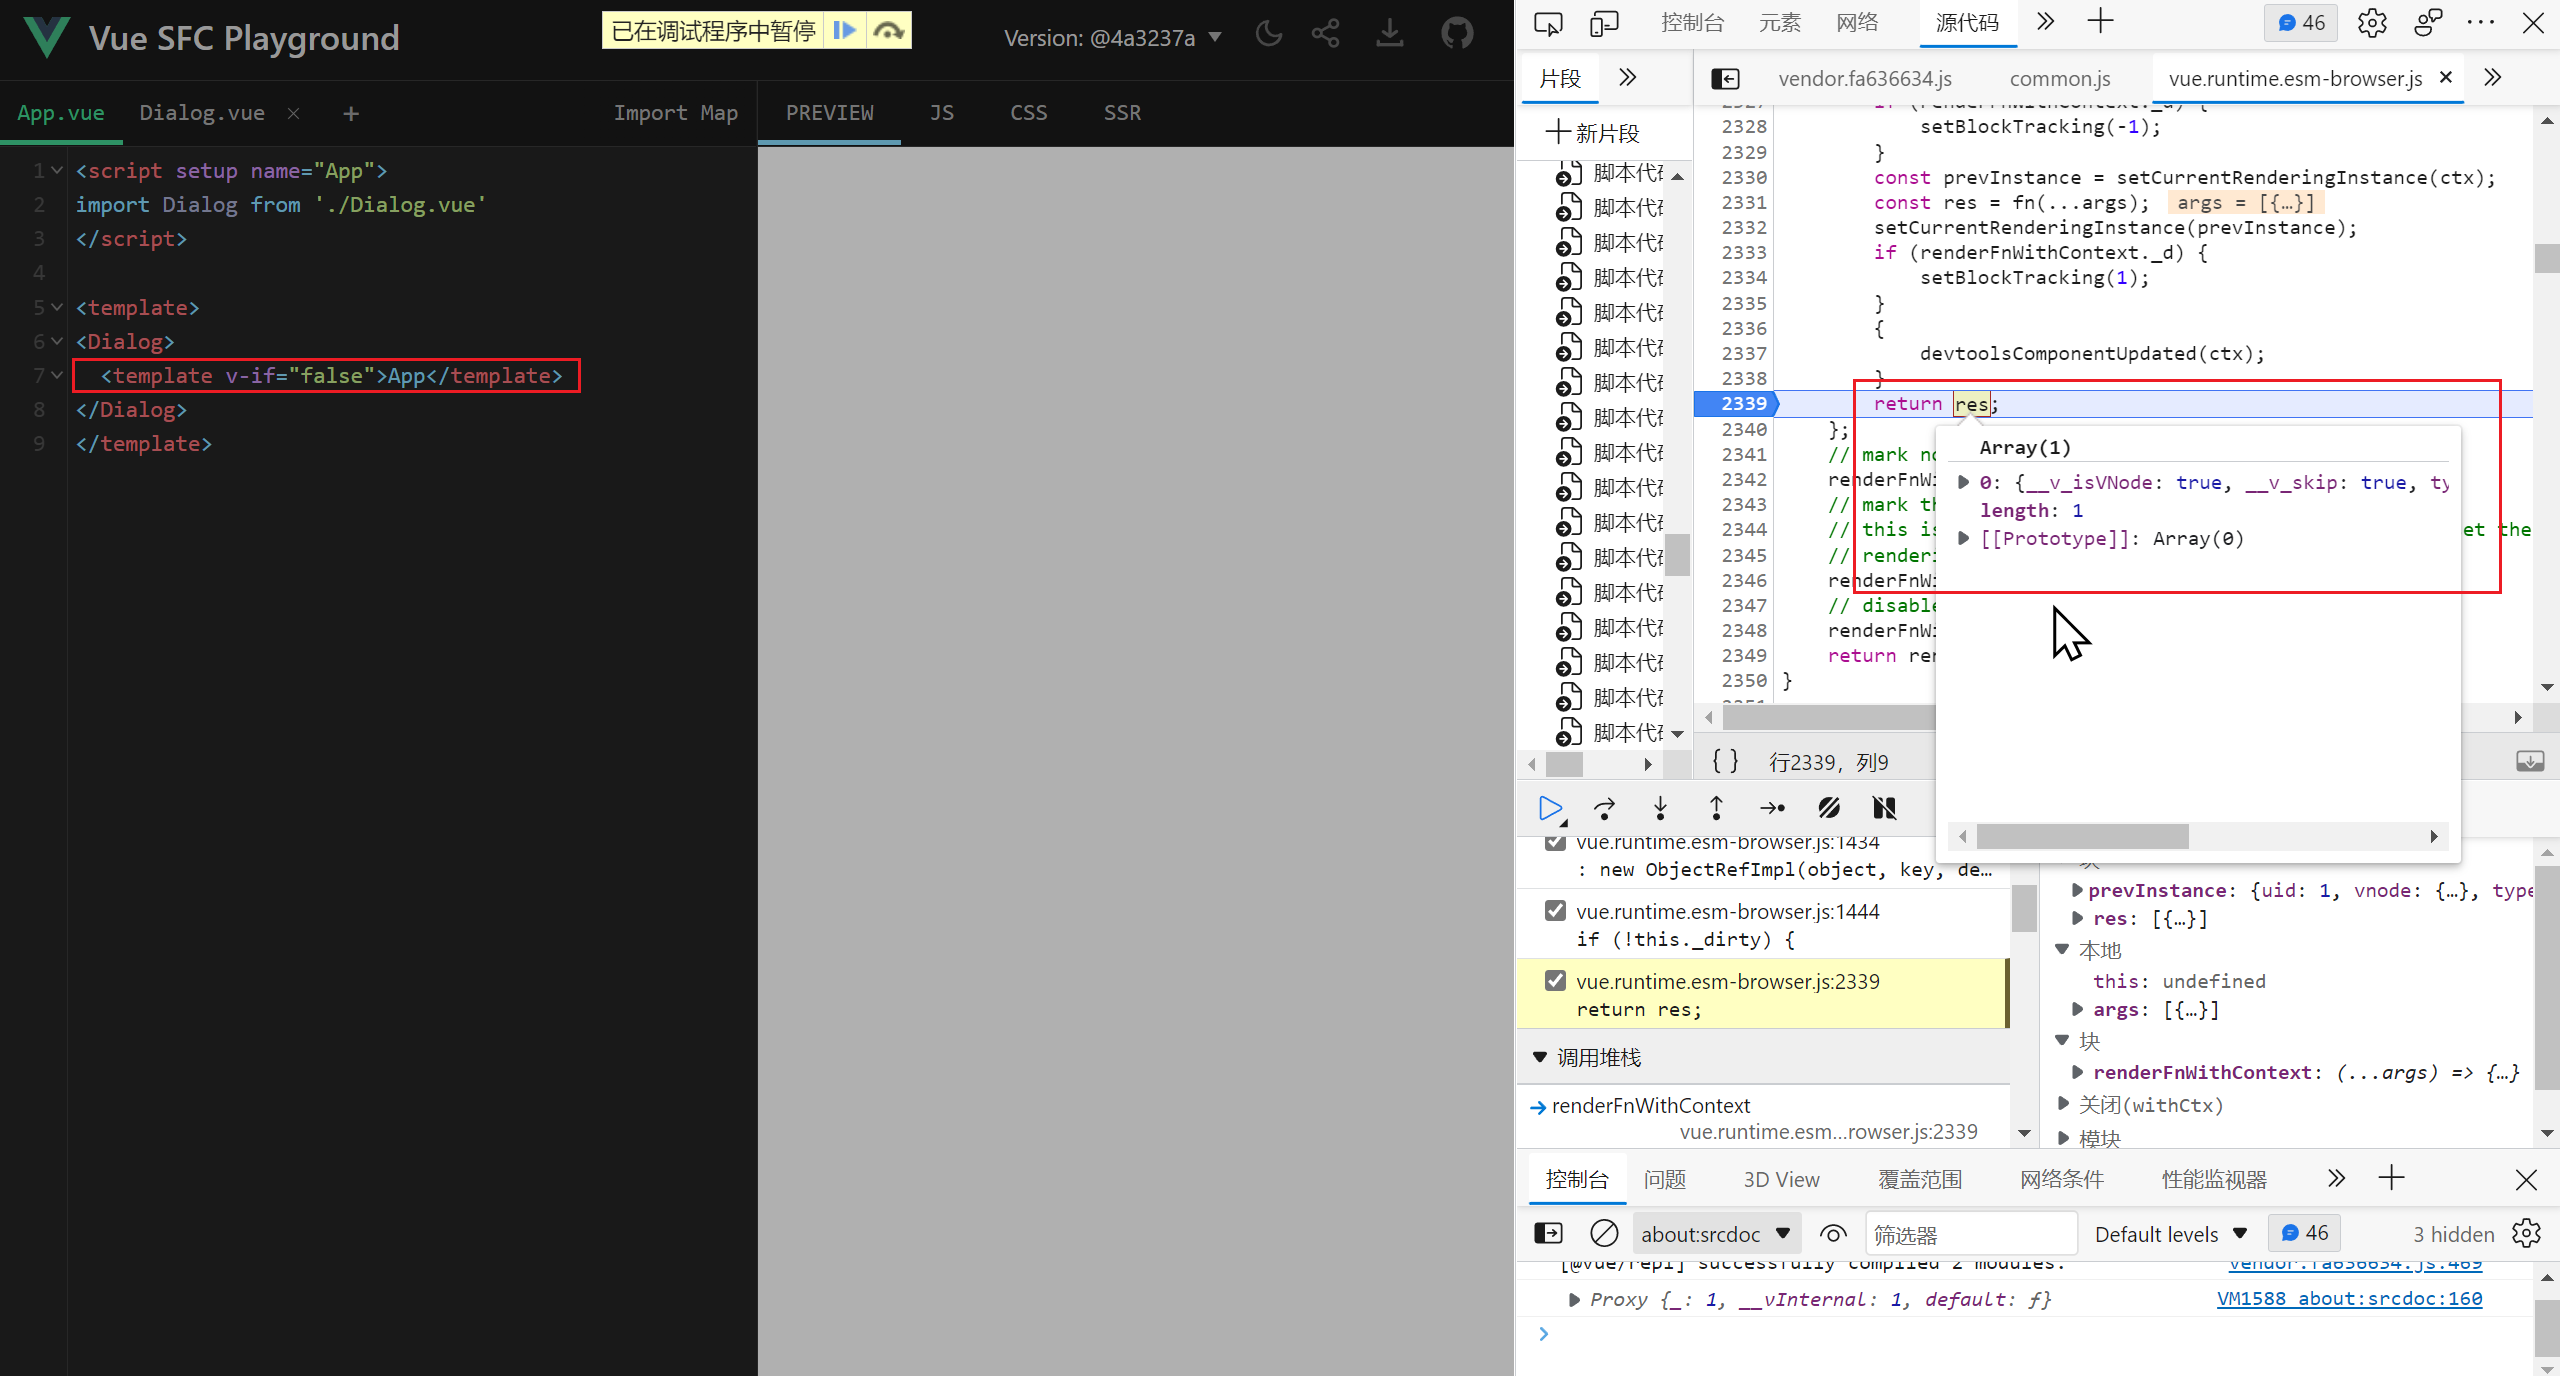Download the project files
Screen dimensions: 2560x1376
pos(1389,33)
